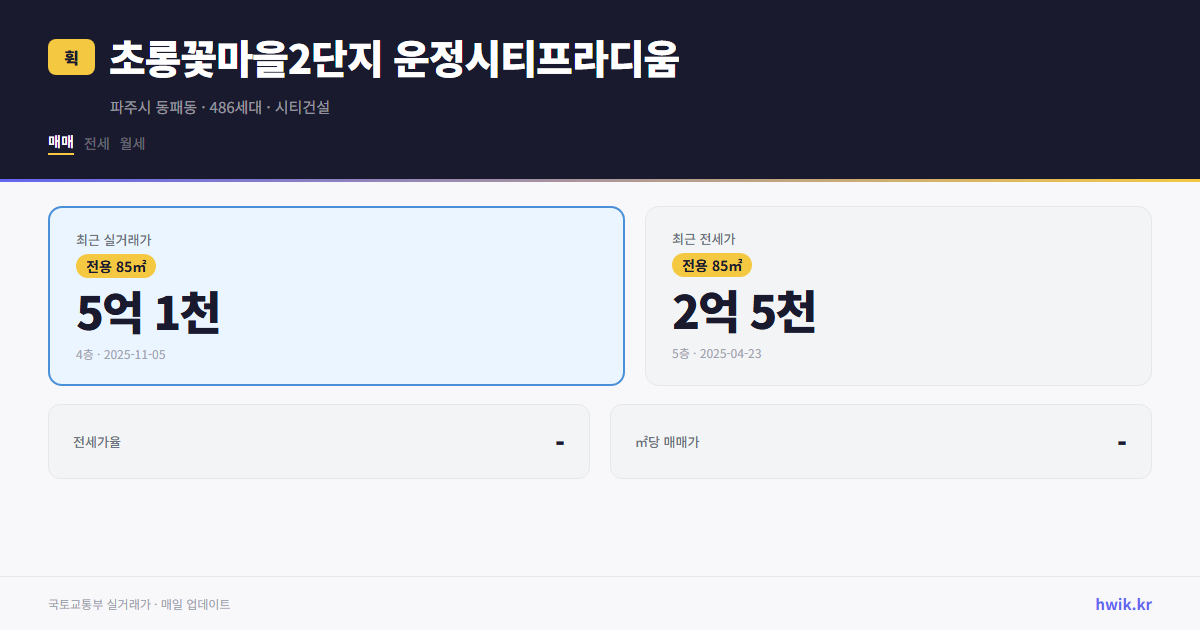Click the yellow underline indicator under 매매

point(60,156)
